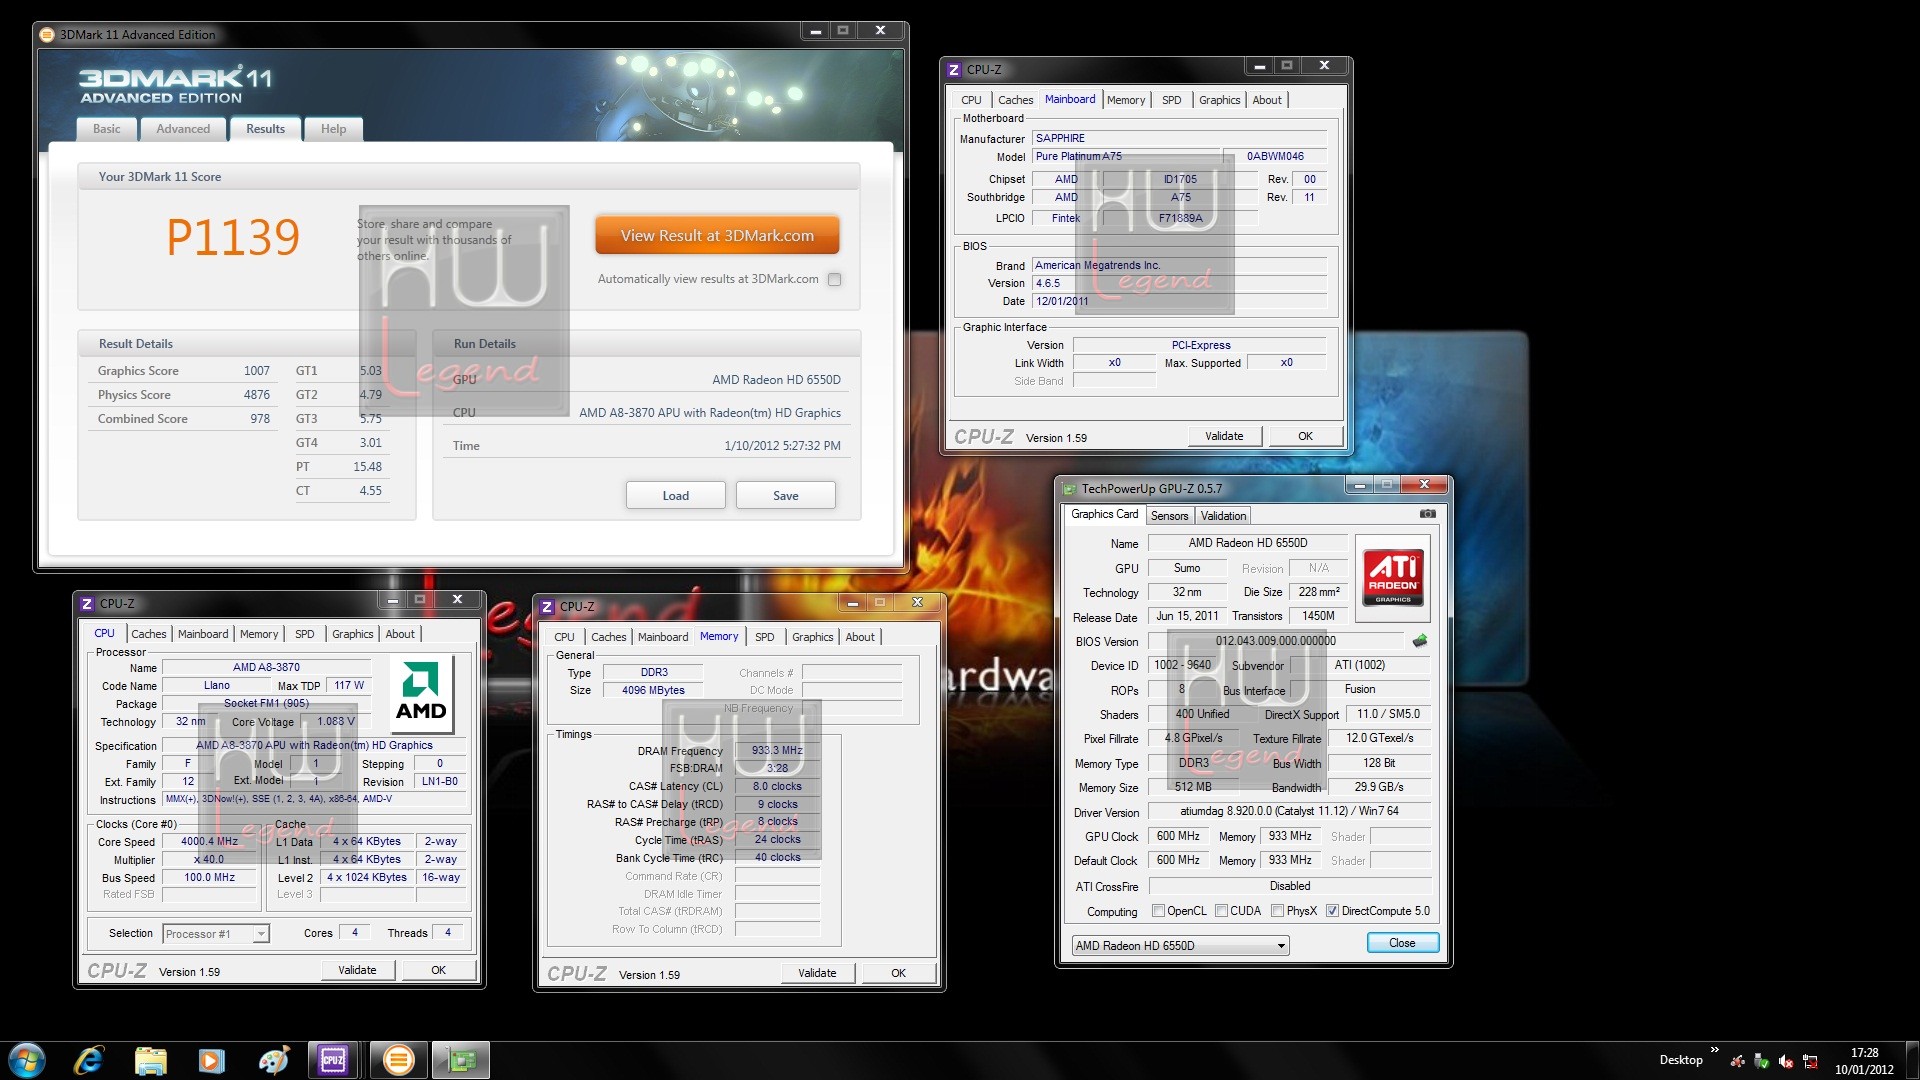The width and height of the screenshot is (1920, 1080).
Task: Enable automatically view results at 3DMark.com
Action: point(834,280)
